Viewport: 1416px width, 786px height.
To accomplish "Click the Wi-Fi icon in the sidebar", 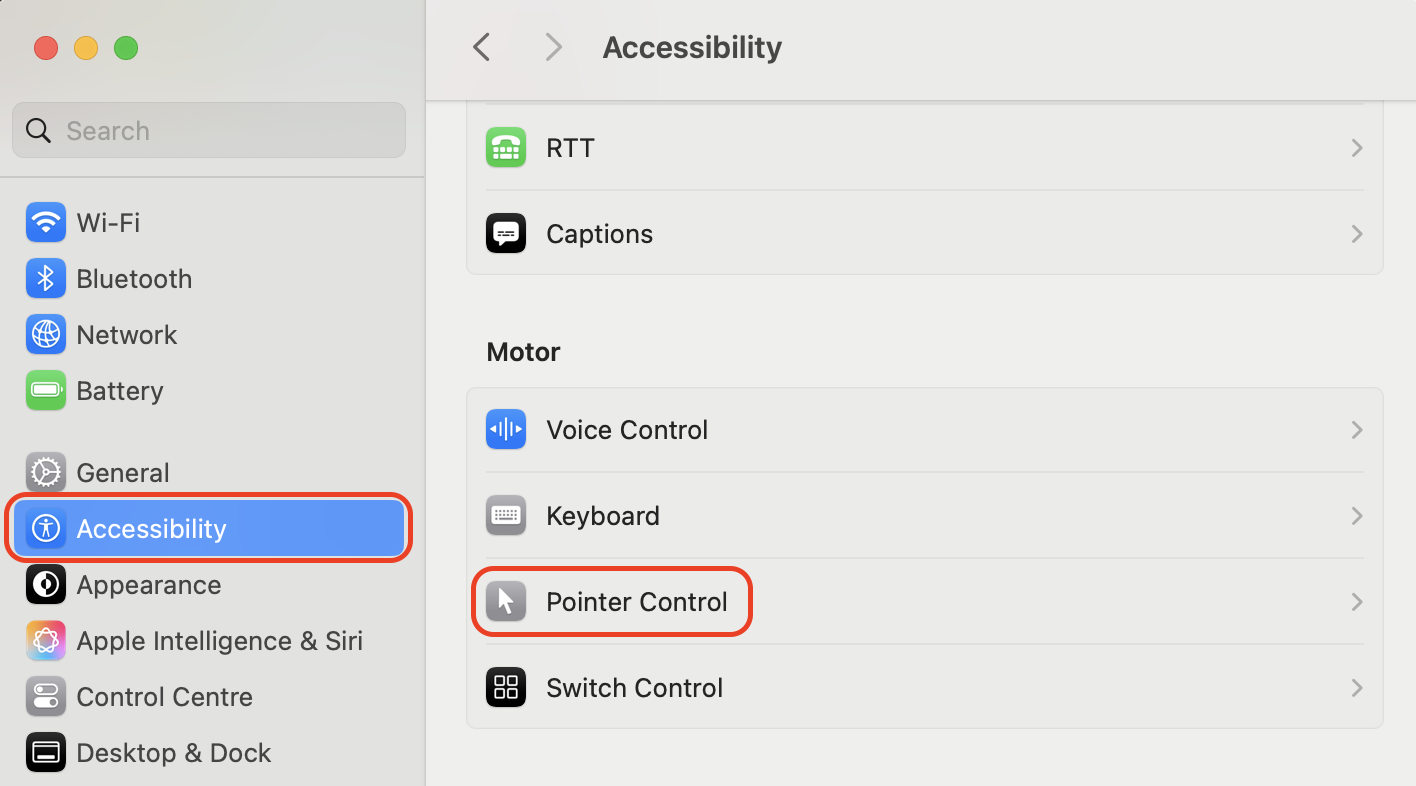I will point(44,222).
